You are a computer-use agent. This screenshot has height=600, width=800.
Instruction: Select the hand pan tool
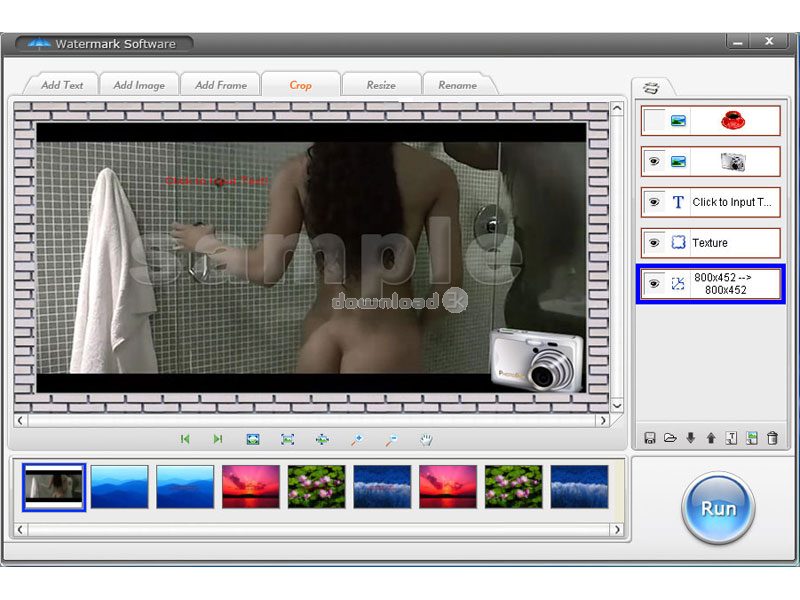coord(425,439)
